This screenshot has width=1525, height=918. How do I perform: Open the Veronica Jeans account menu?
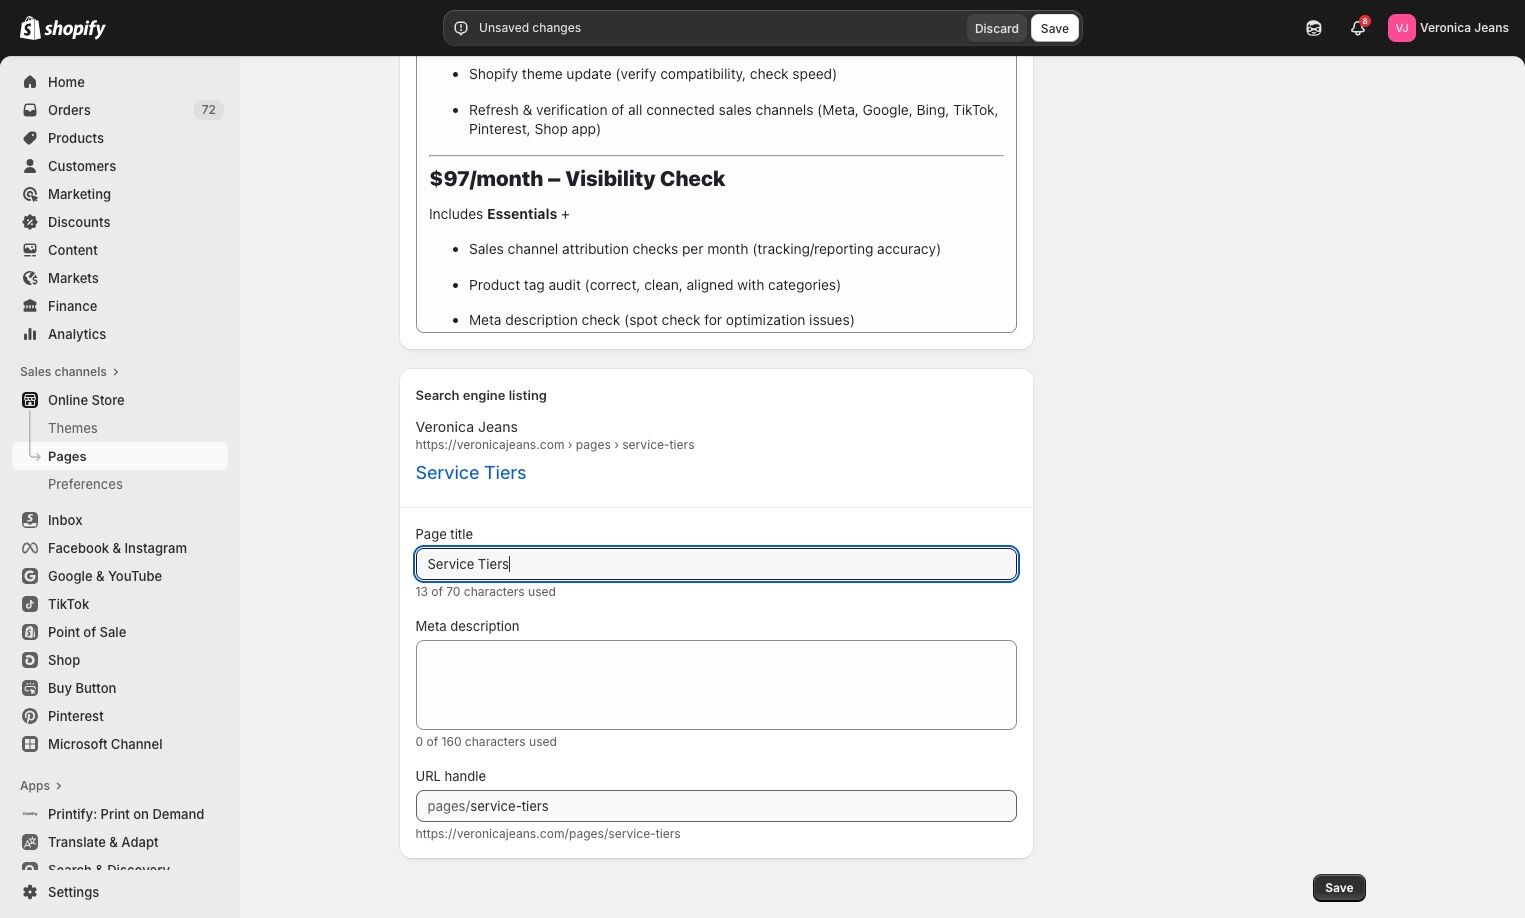click(1447, 28)
